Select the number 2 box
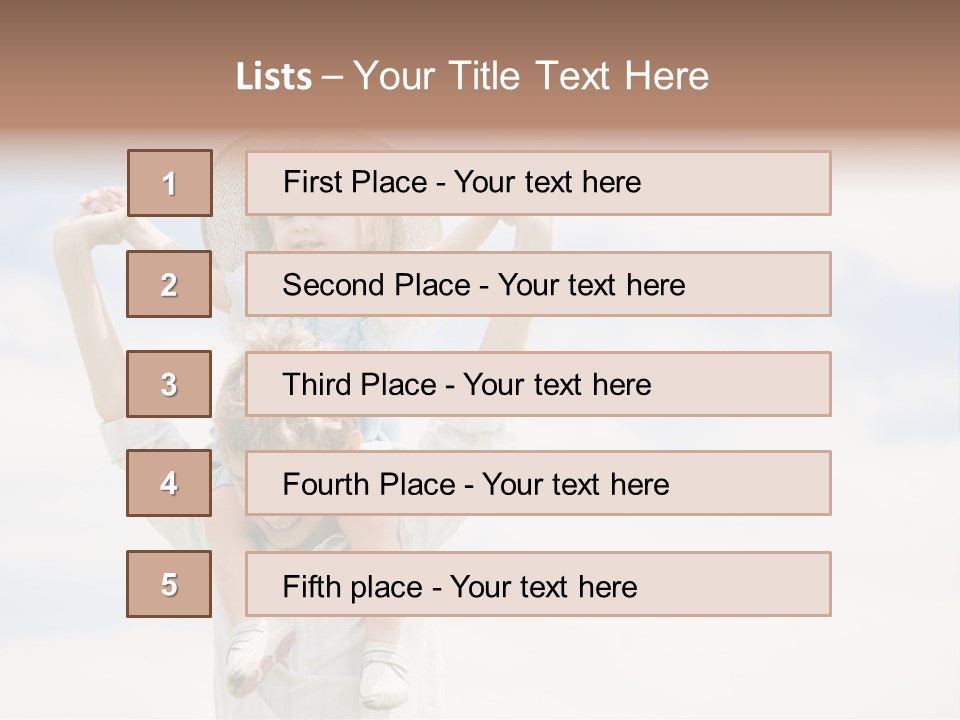This screenshot has width=960, height=720. (x=169, y=284)
